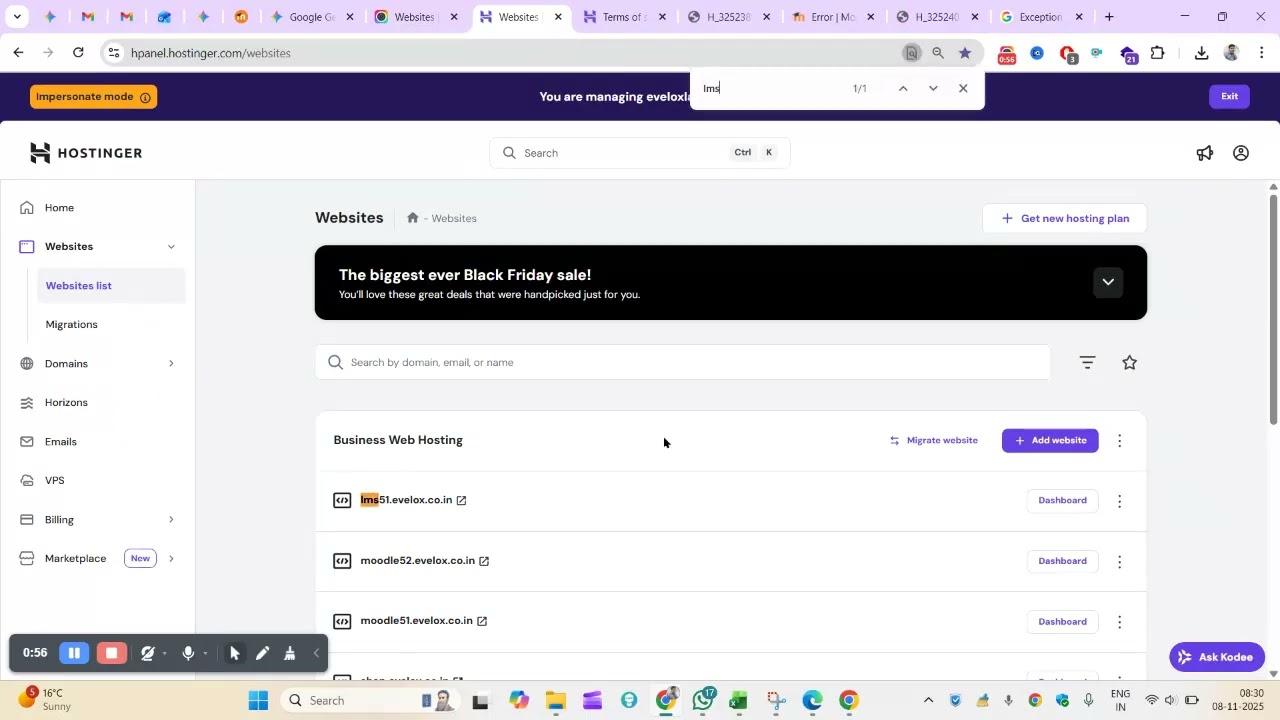Select the recorder pen annotation tool
Image resolution: width=1280 pixels, height=720 pixels.
(262, 653)
